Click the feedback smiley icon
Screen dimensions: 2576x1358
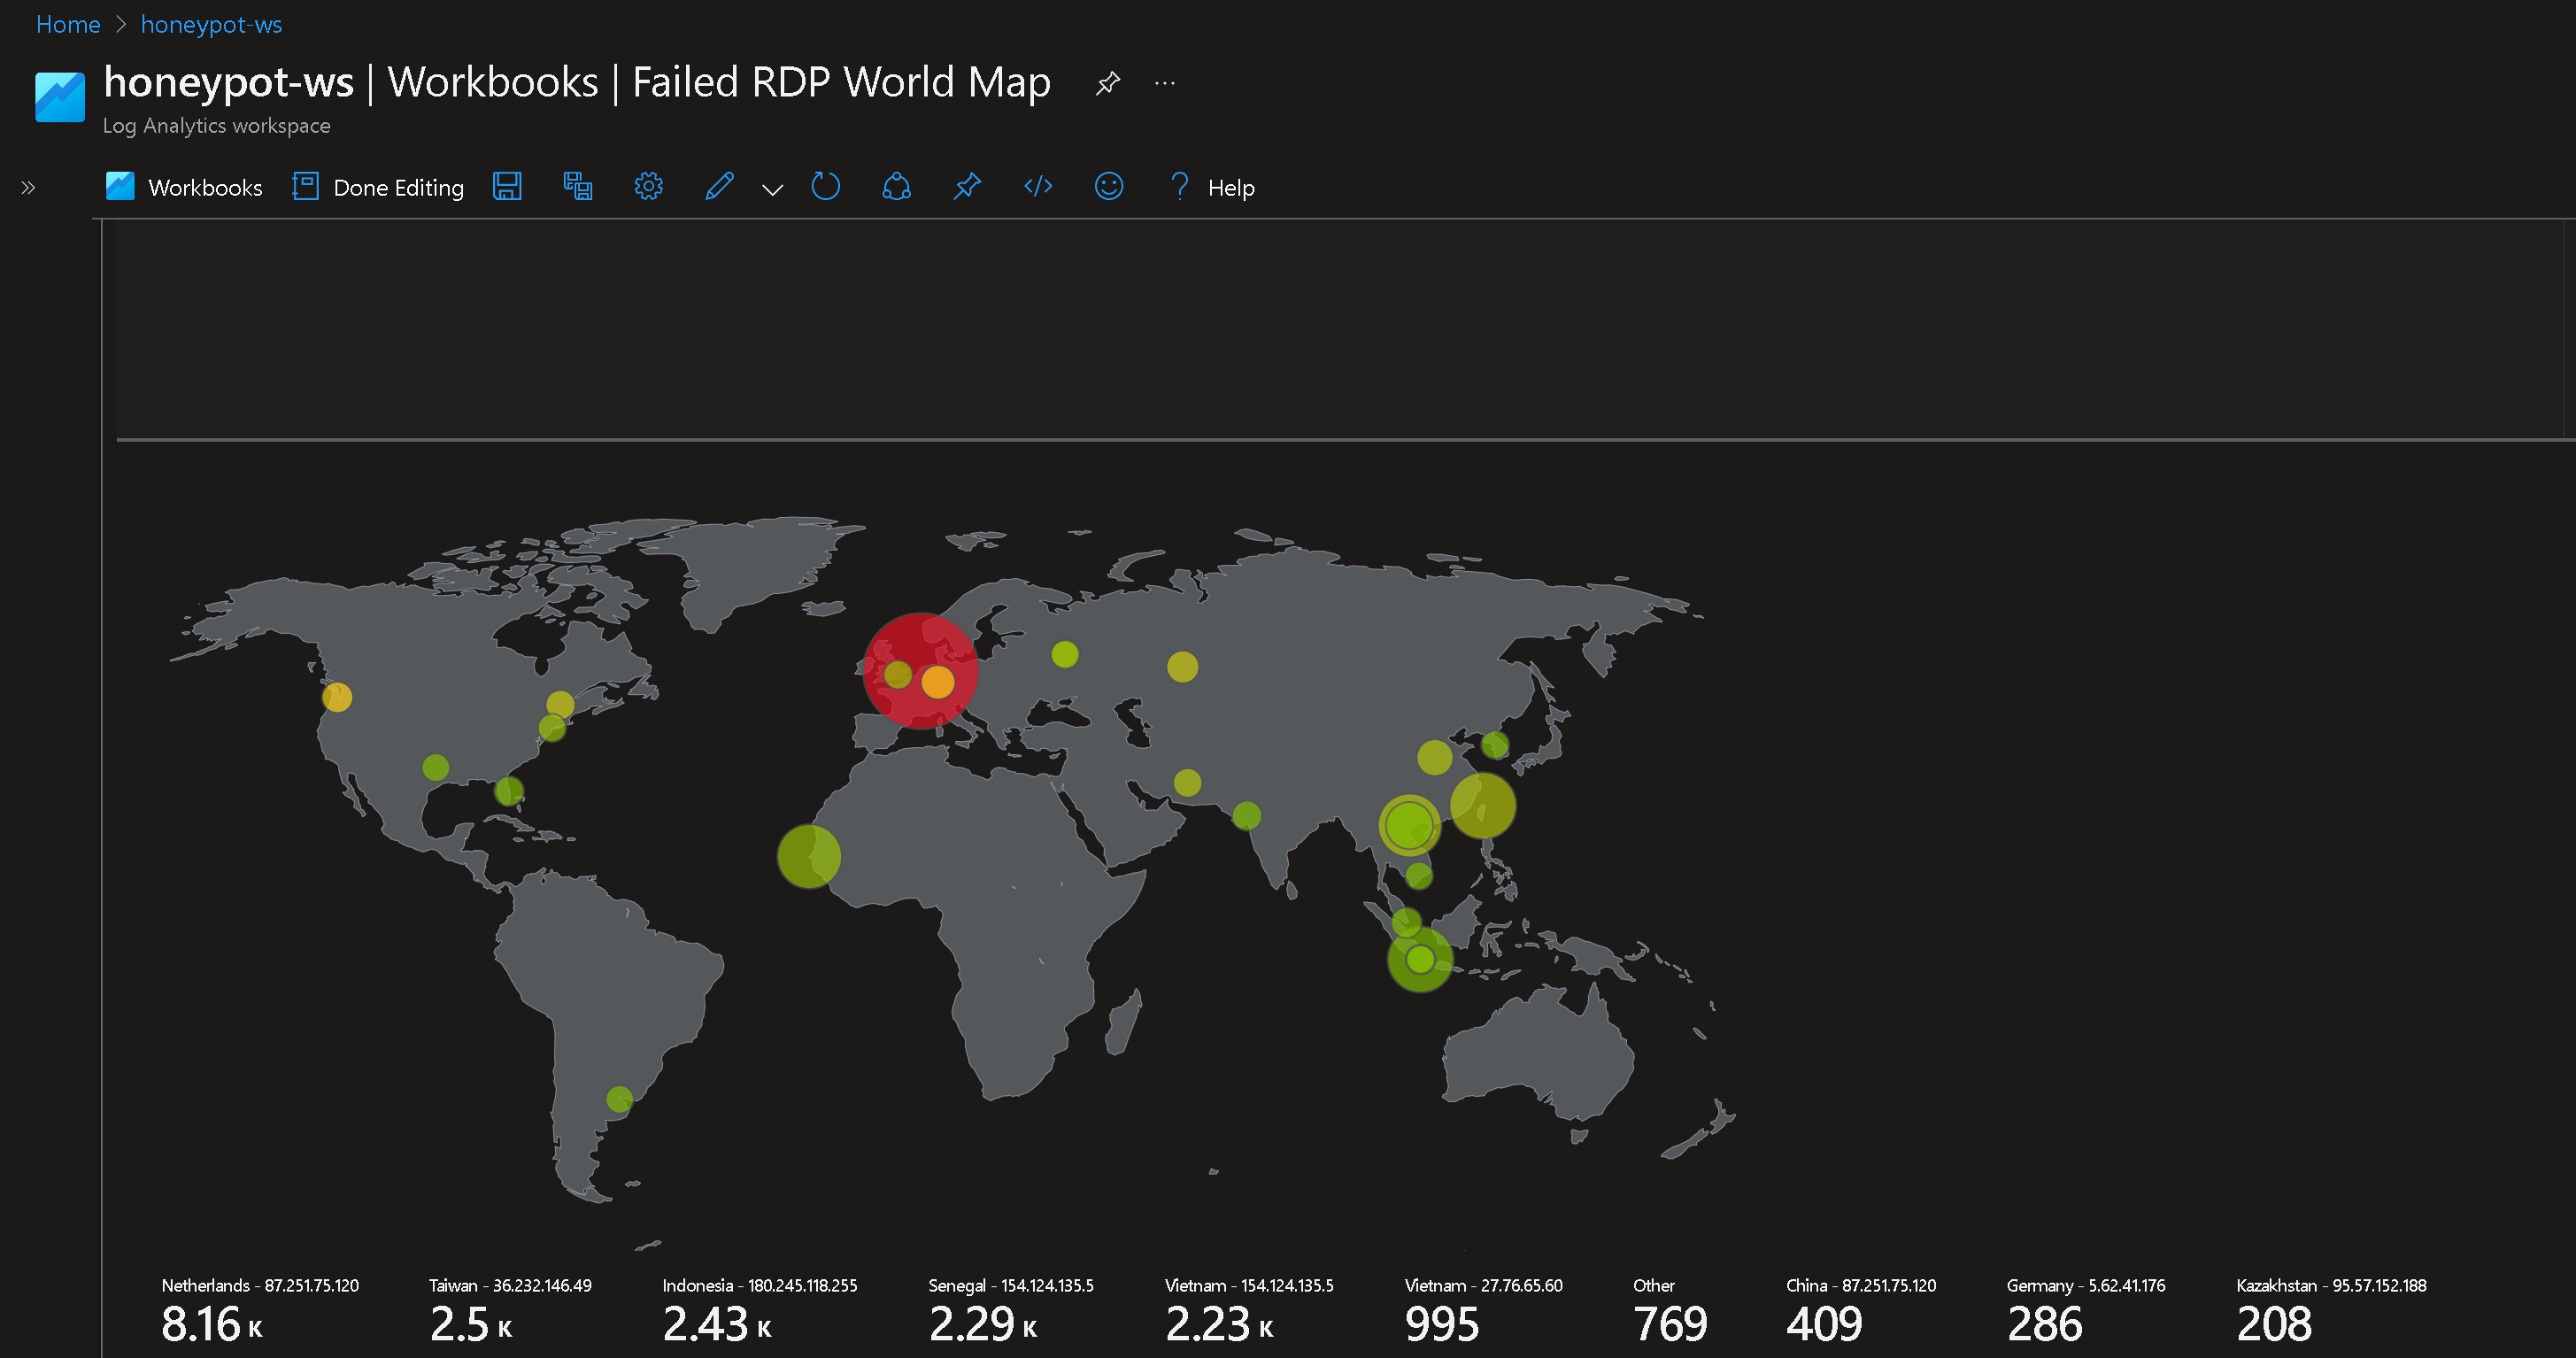(x=1109, y=186)
